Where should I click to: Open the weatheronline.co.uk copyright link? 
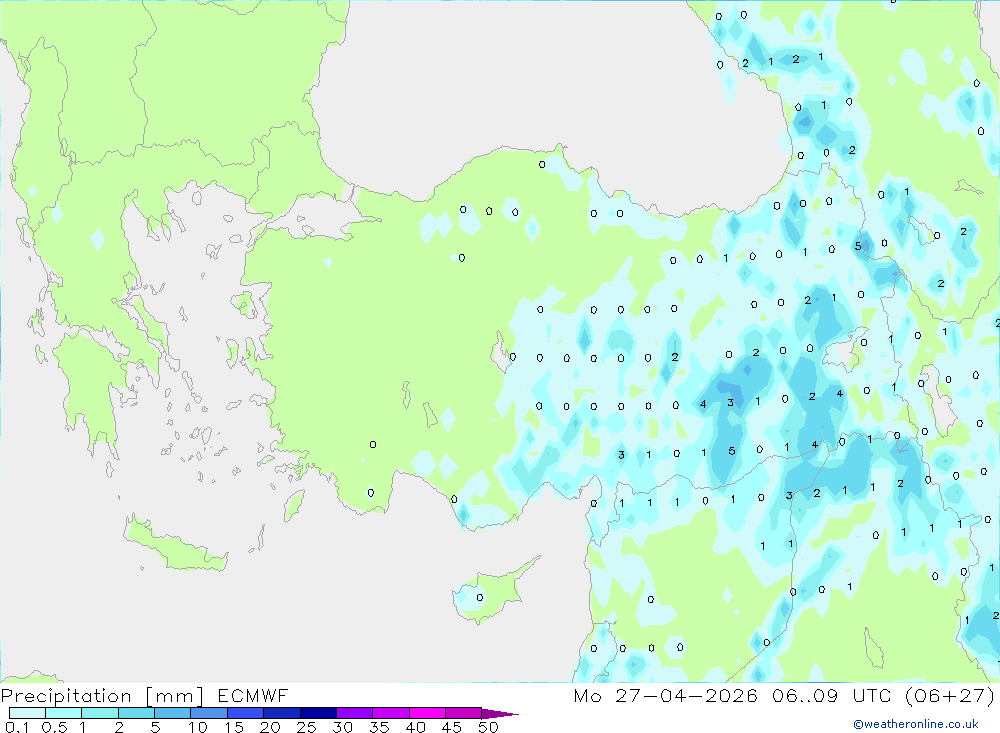tap(916, 724)
